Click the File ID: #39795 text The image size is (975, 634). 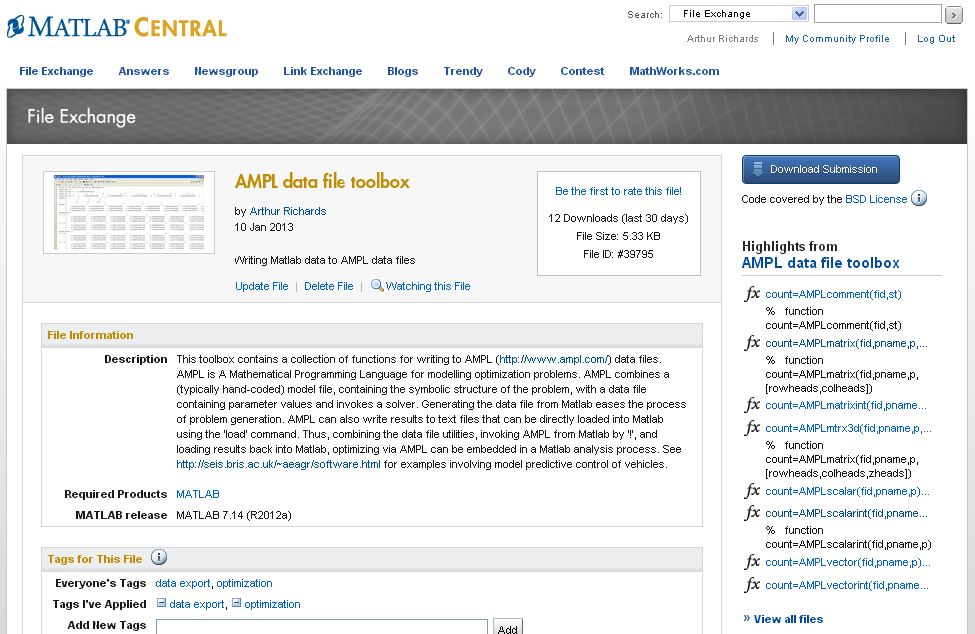(618, 254)
